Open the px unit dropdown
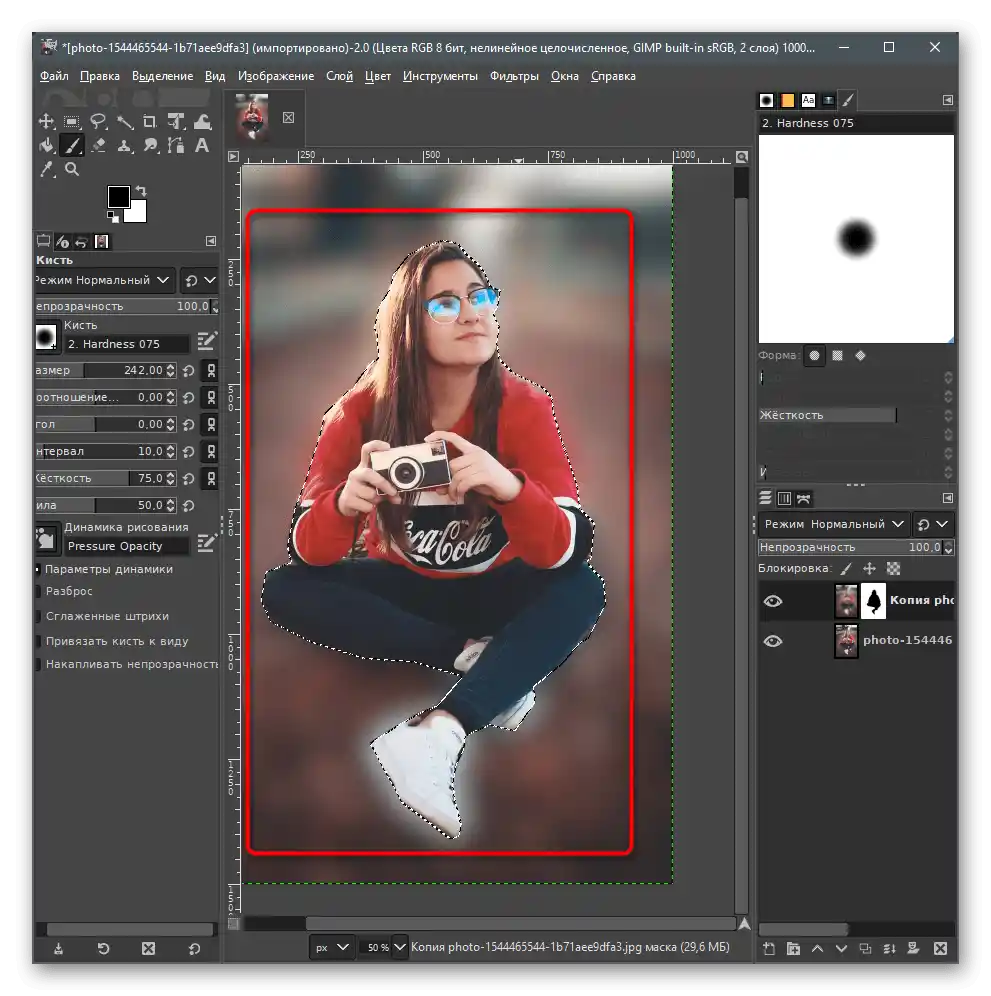Image resolution: width=991 pixels, height=996 pixels. point(332,947)
